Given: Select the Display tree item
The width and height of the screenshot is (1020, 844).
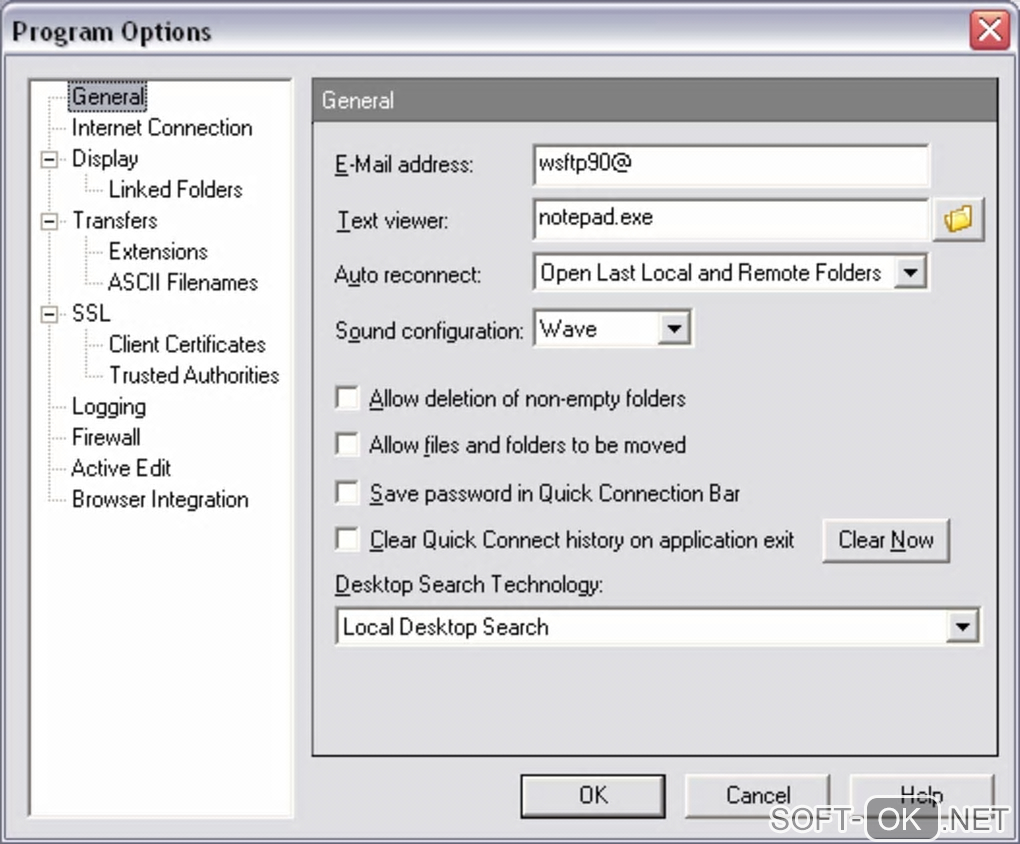Looking at the screenshot, I should coord(105,159).
